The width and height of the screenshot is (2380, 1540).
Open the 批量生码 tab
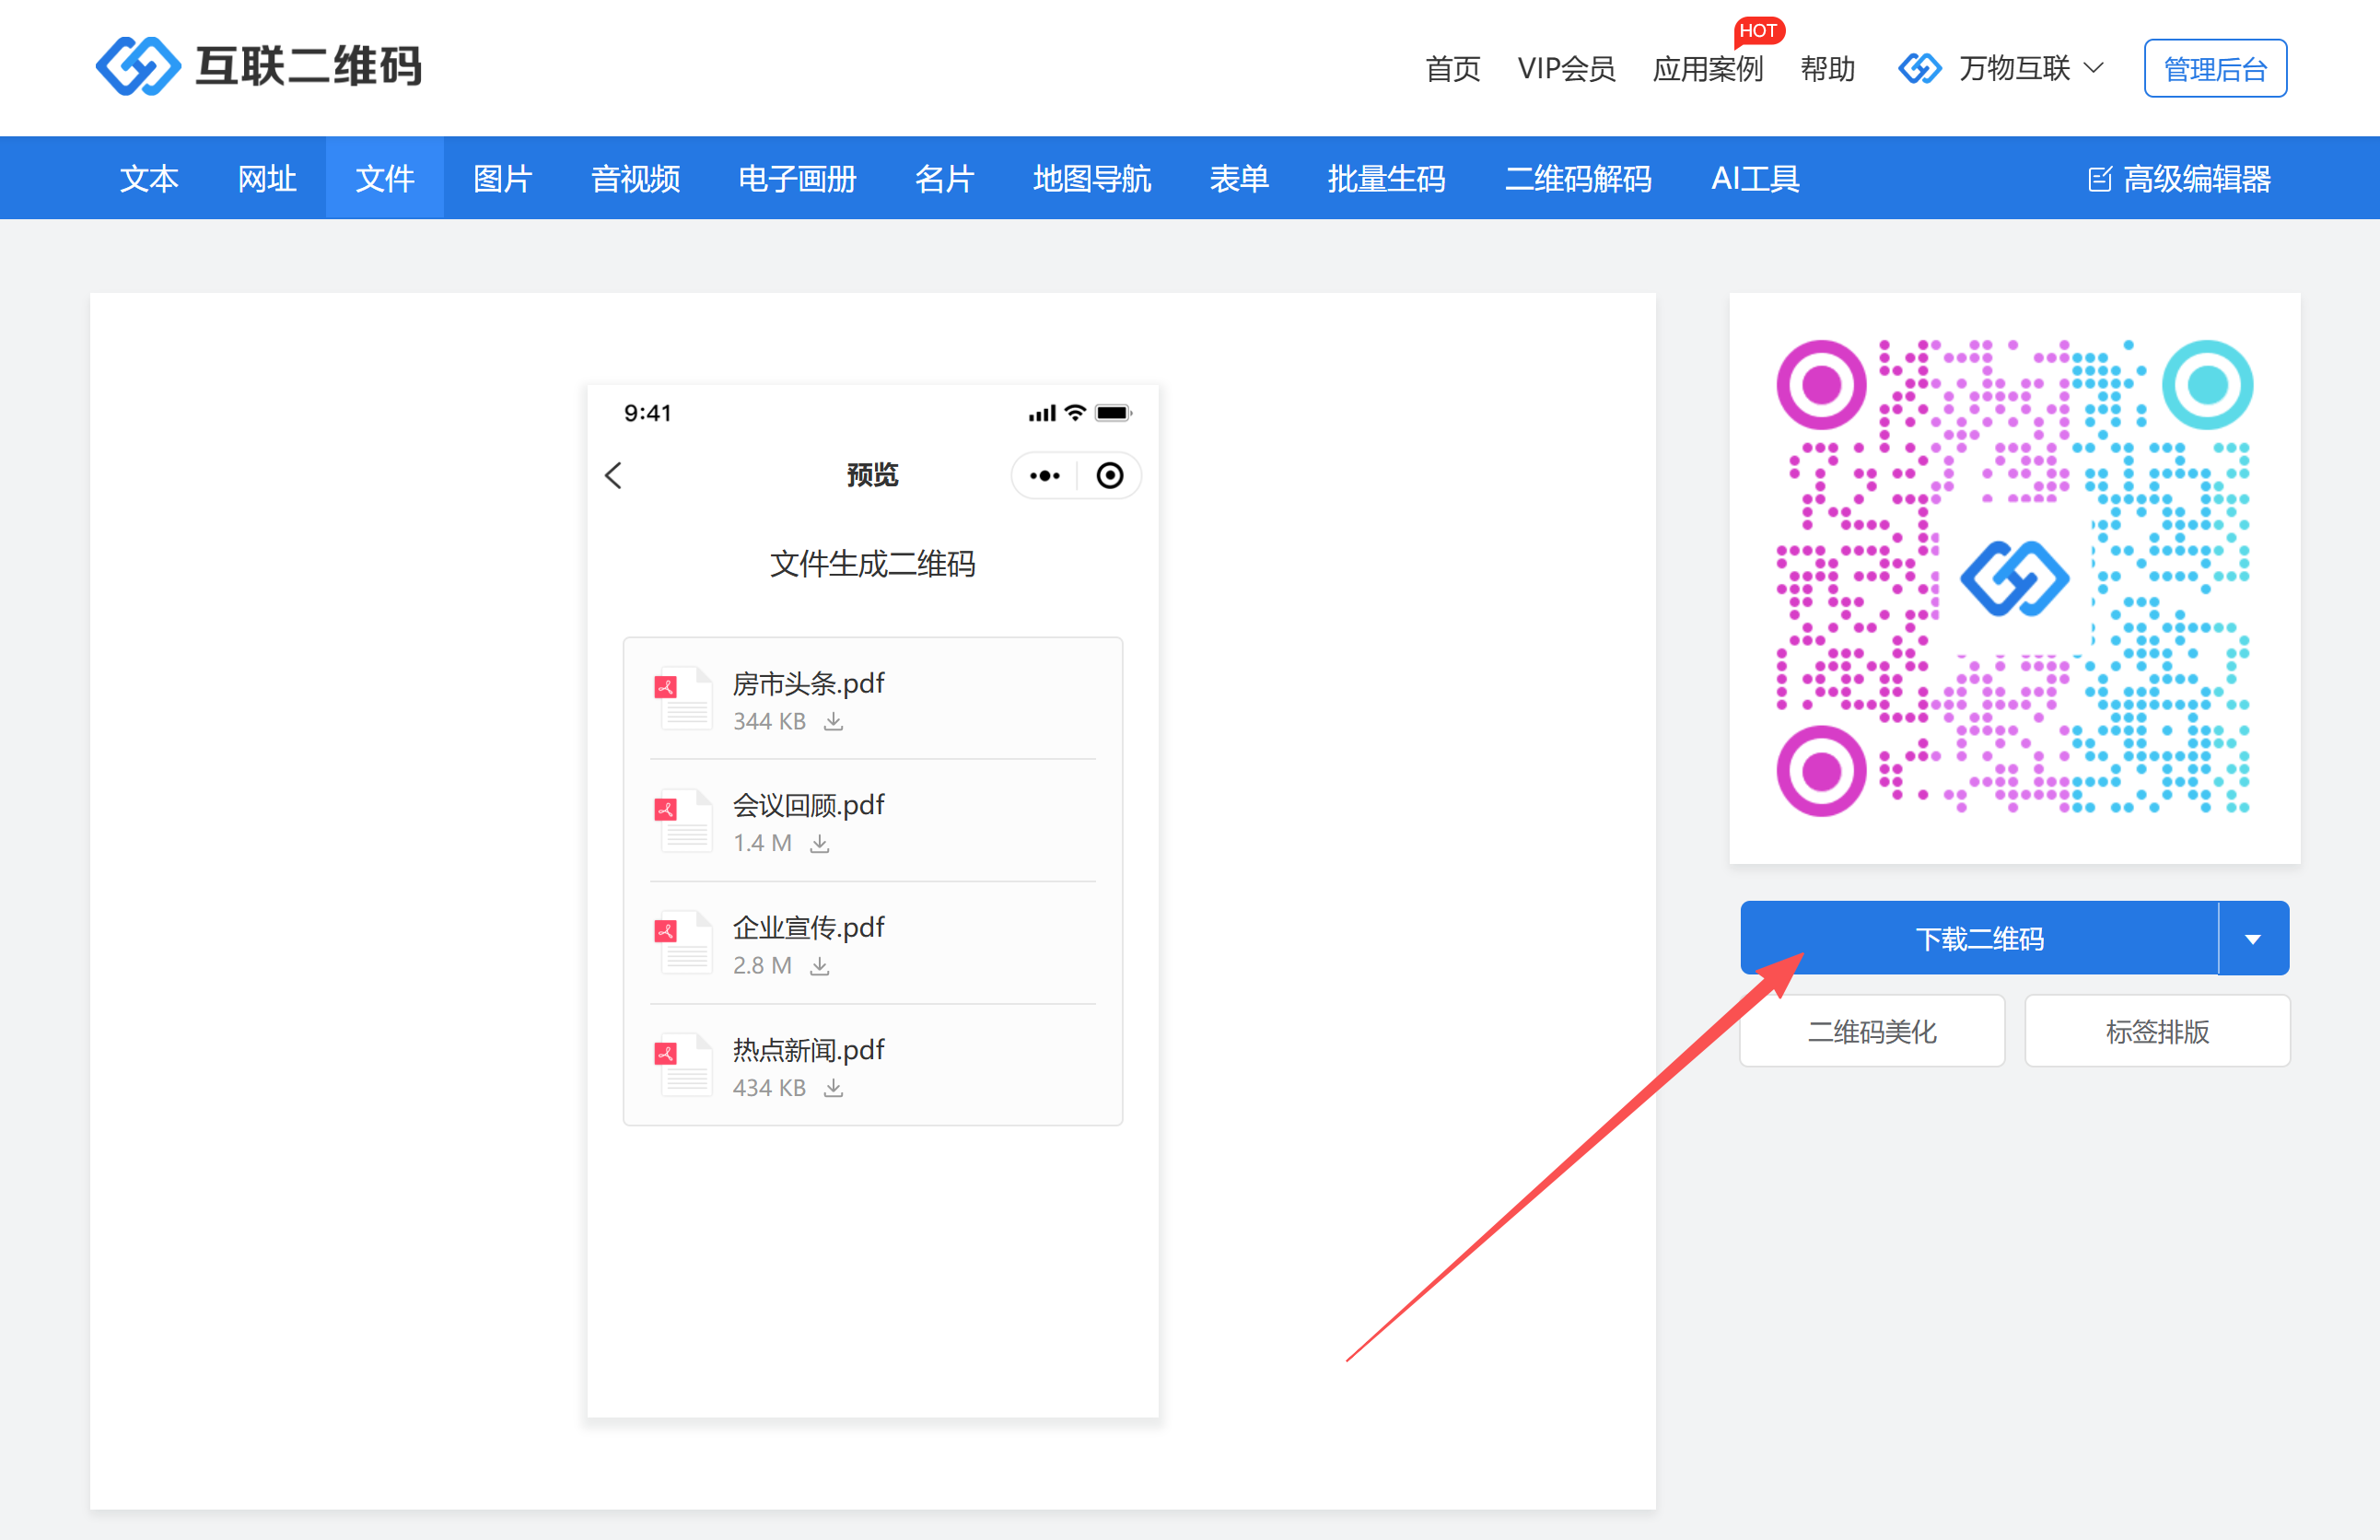pyautogui.click(x=1386, y=179)
